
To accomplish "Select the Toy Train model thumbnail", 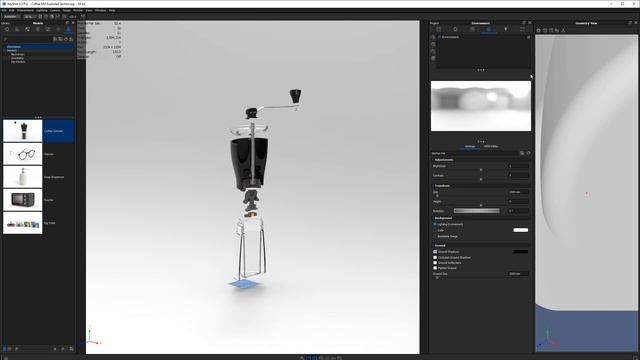I will [22, 223].
